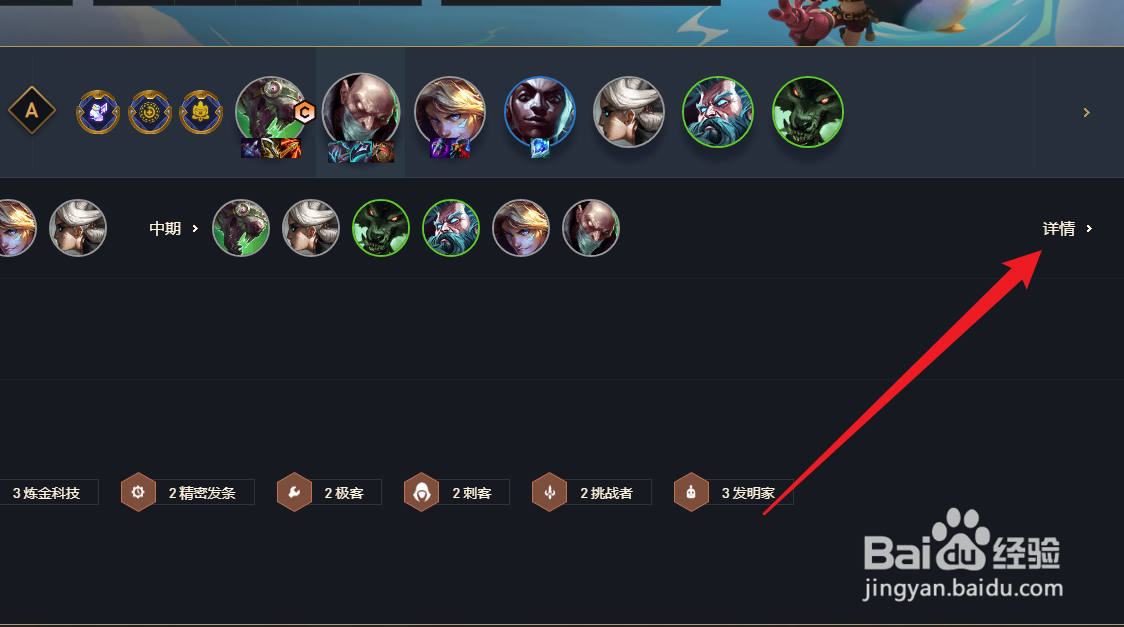
Task: Click the chevron next to 详情
Action: click(1089, 229)
